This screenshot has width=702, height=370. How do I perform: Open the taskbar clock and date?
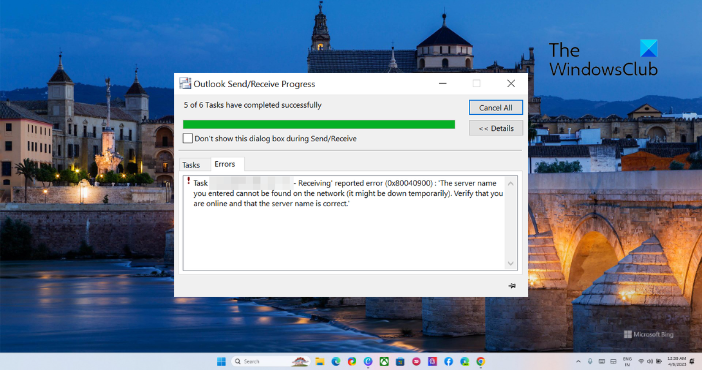pos(677,361)
